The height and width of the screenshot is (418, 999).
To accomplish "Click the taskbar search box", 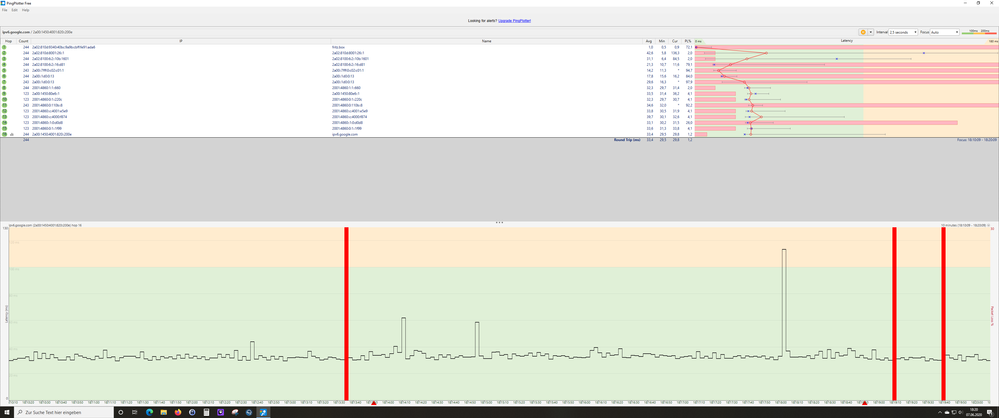I will 64,412.
